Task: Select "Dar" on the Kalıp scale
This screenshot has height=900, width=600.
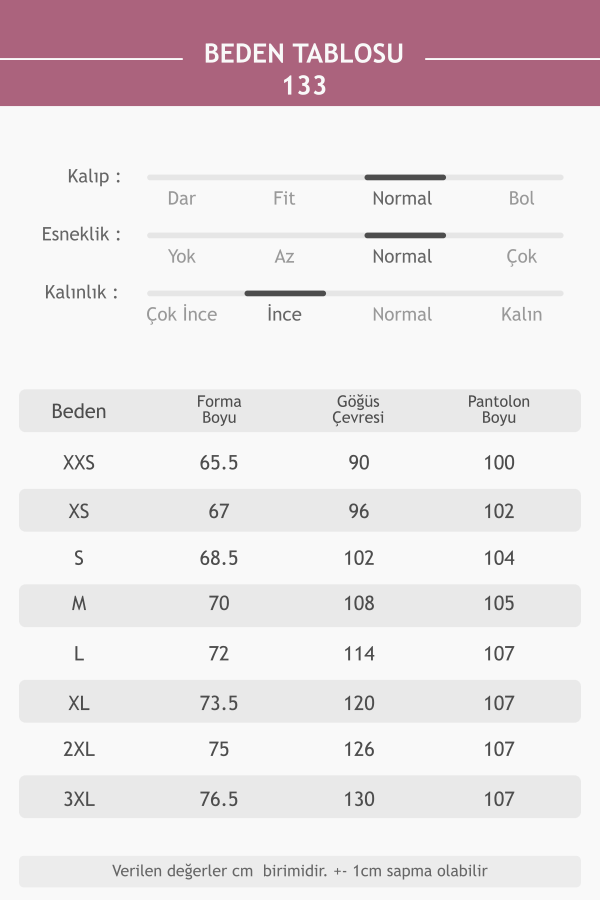Action: [181, 198]
